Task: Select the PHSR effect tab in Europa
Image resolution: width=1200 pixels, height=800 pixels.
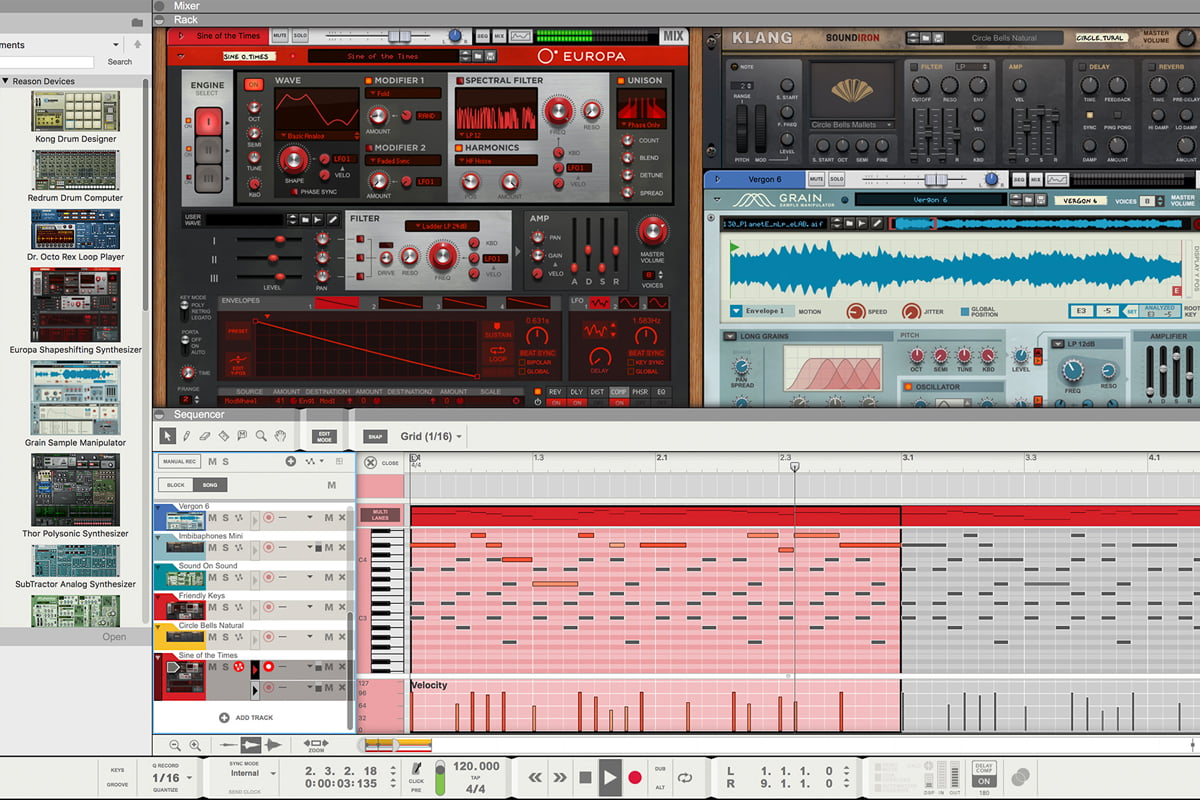Action: pos(640,391)
